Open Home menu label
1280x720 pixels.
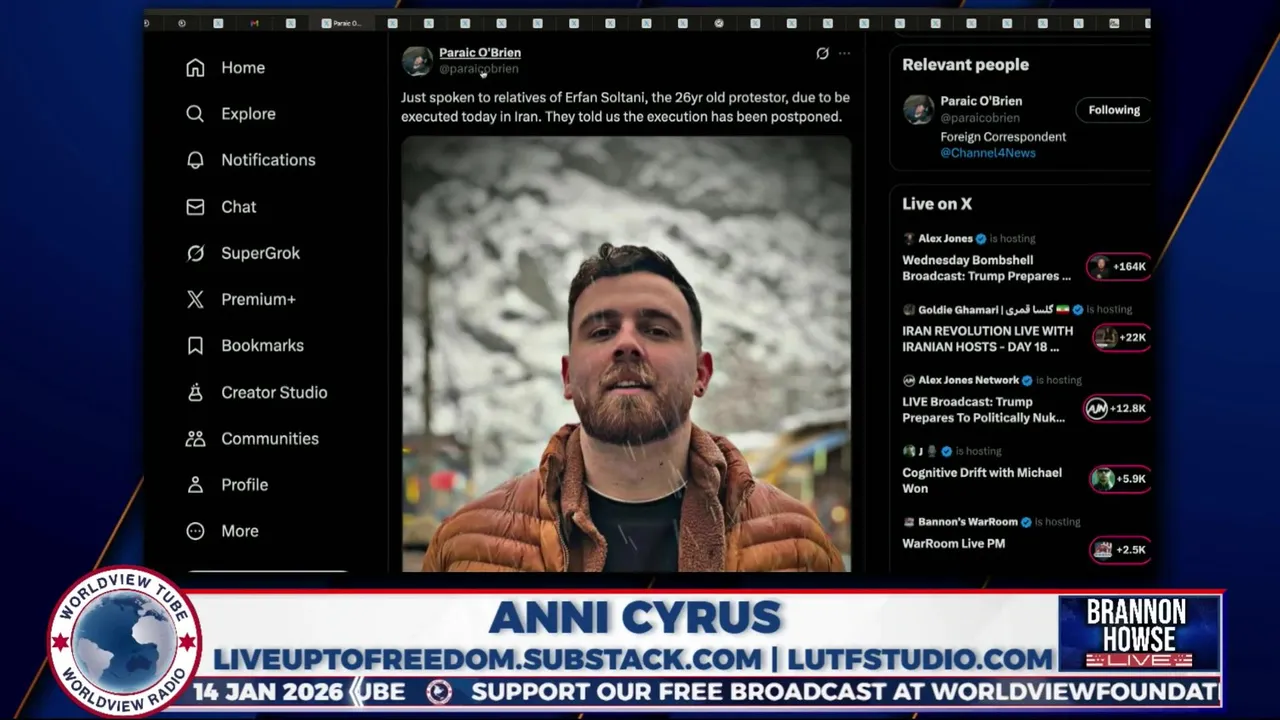click(243, 68)
